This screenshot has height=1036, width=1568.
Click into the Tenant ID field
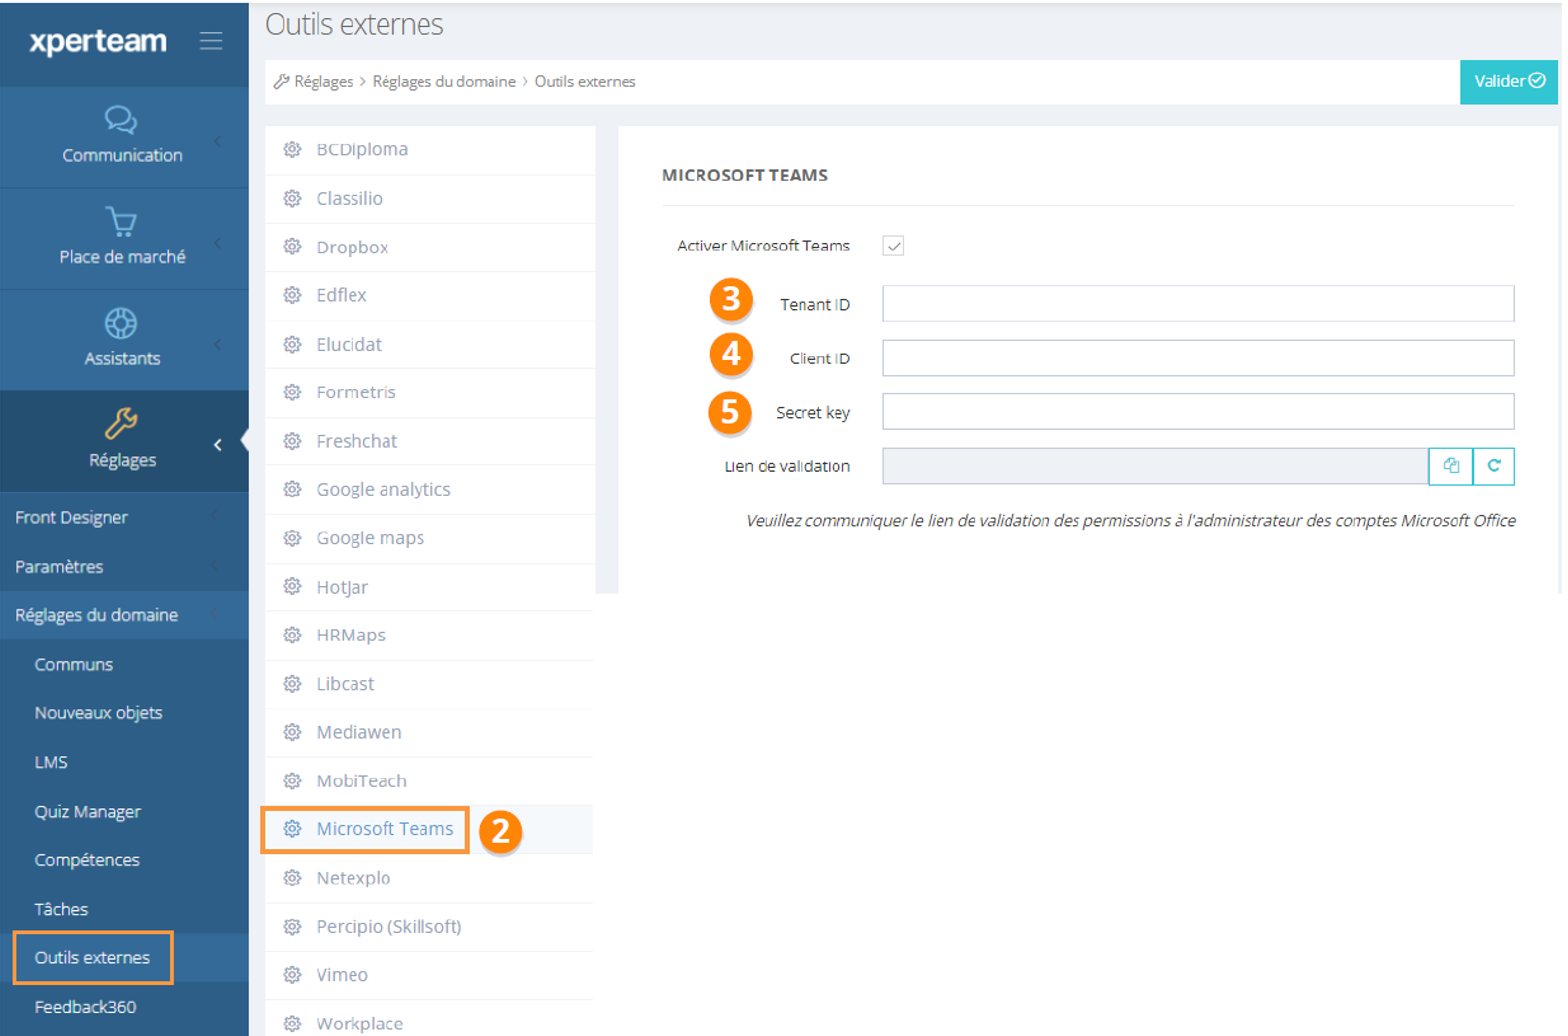tap(1197, 304)
